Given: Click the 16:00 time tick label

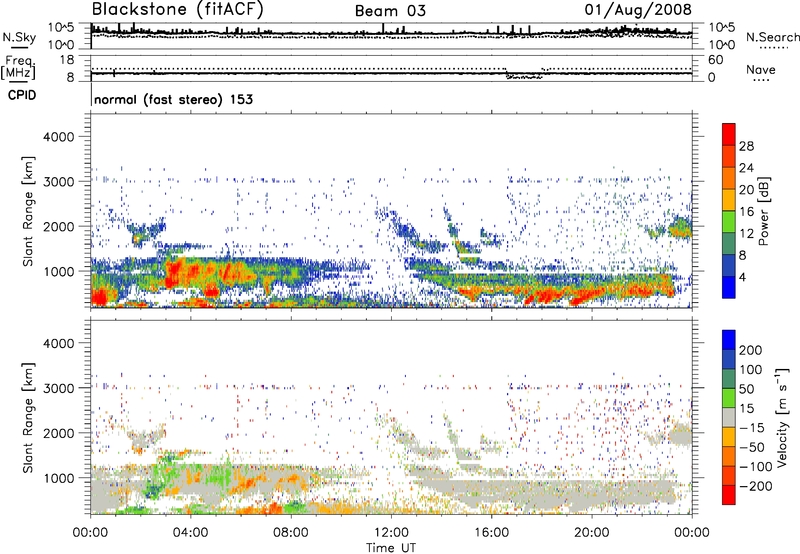Looking at the screenshot, I should [x=491, y=533].
